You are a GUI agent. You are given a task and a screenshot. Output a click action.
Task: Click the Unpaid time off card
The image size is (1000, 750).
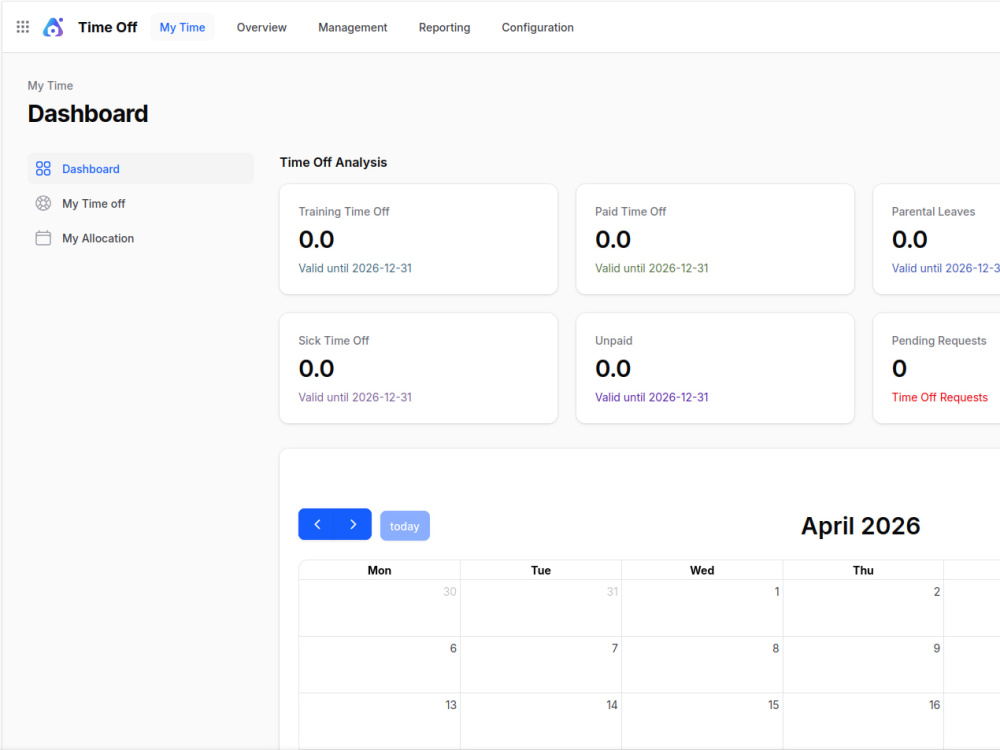[715, 368]
